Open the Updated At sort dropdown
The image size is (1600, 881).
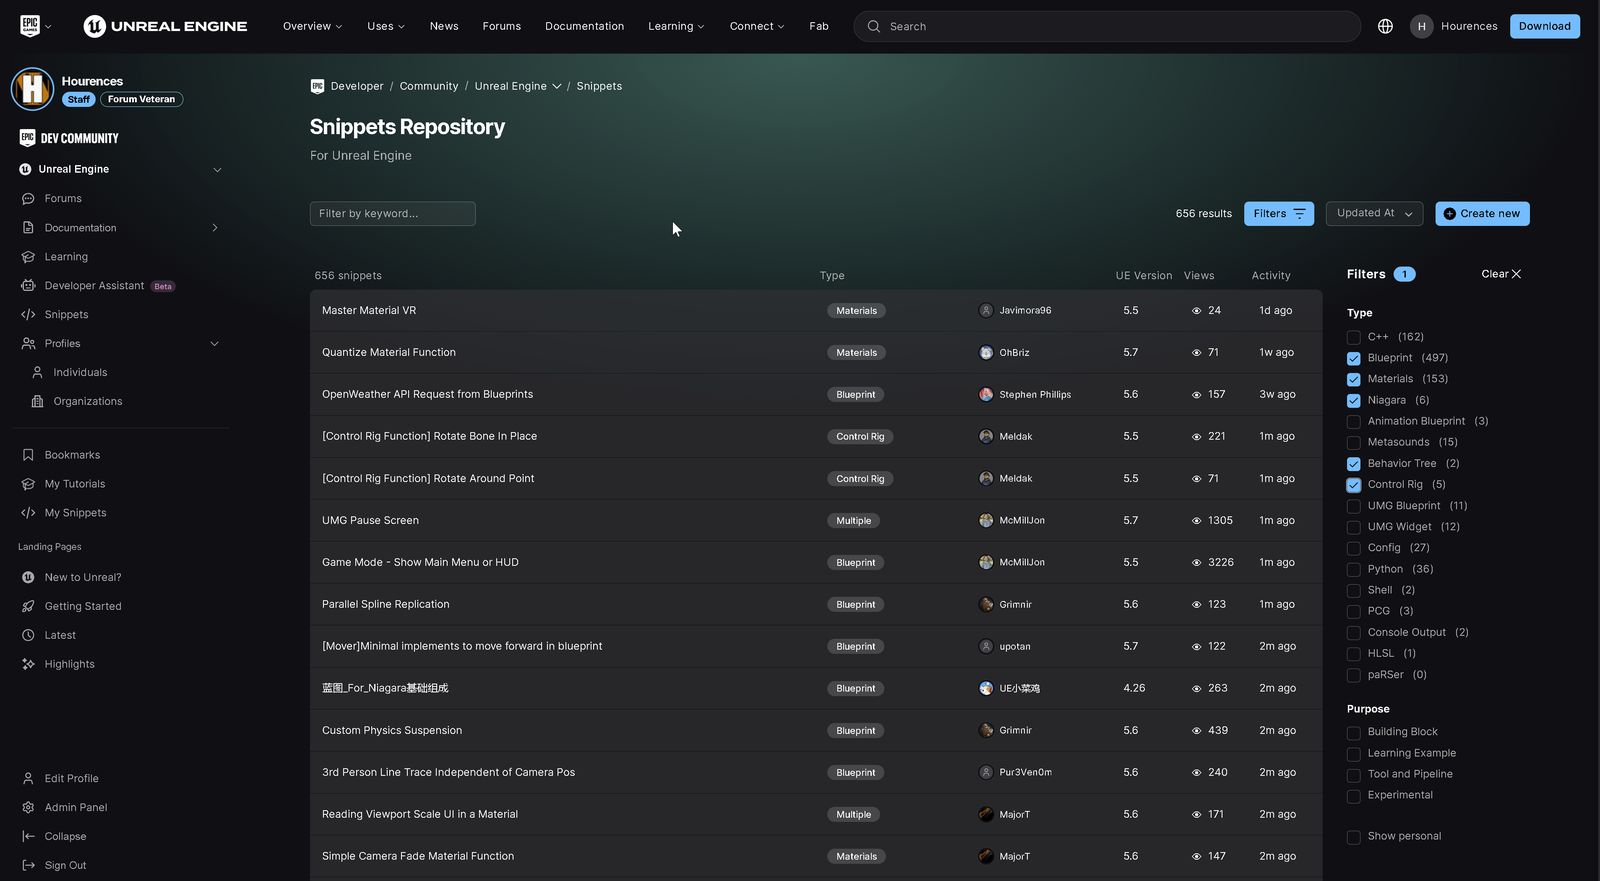click(1374, 213)
